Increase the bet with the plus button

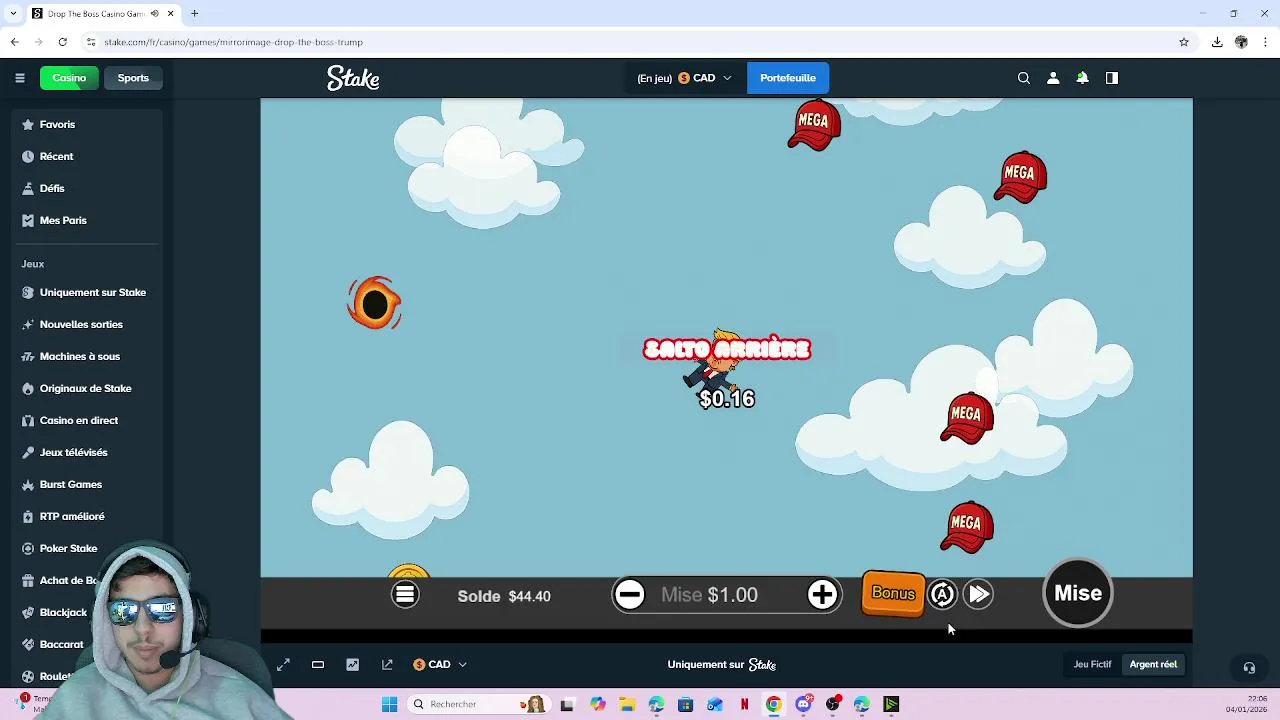tap(822, 595)
